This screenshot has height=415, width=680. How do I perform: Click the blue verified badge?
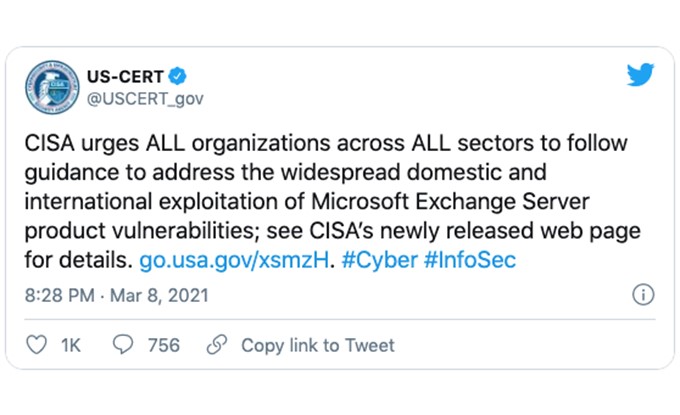177,76
